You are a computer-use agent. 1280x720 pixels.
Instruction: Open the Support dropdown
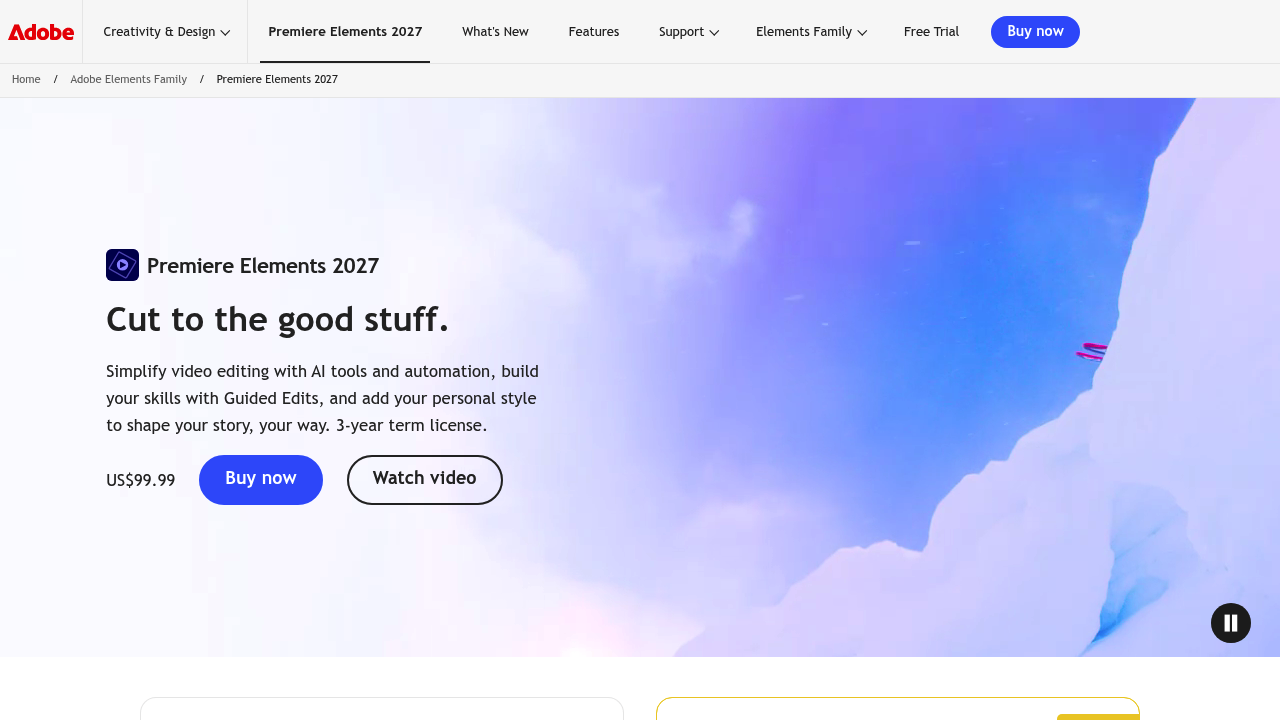click(x=689, y=32)
